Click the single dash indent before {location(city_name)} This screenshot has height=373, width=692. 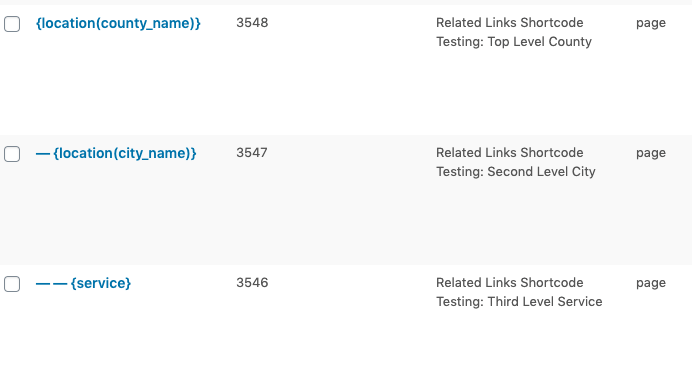pos(43,154)
